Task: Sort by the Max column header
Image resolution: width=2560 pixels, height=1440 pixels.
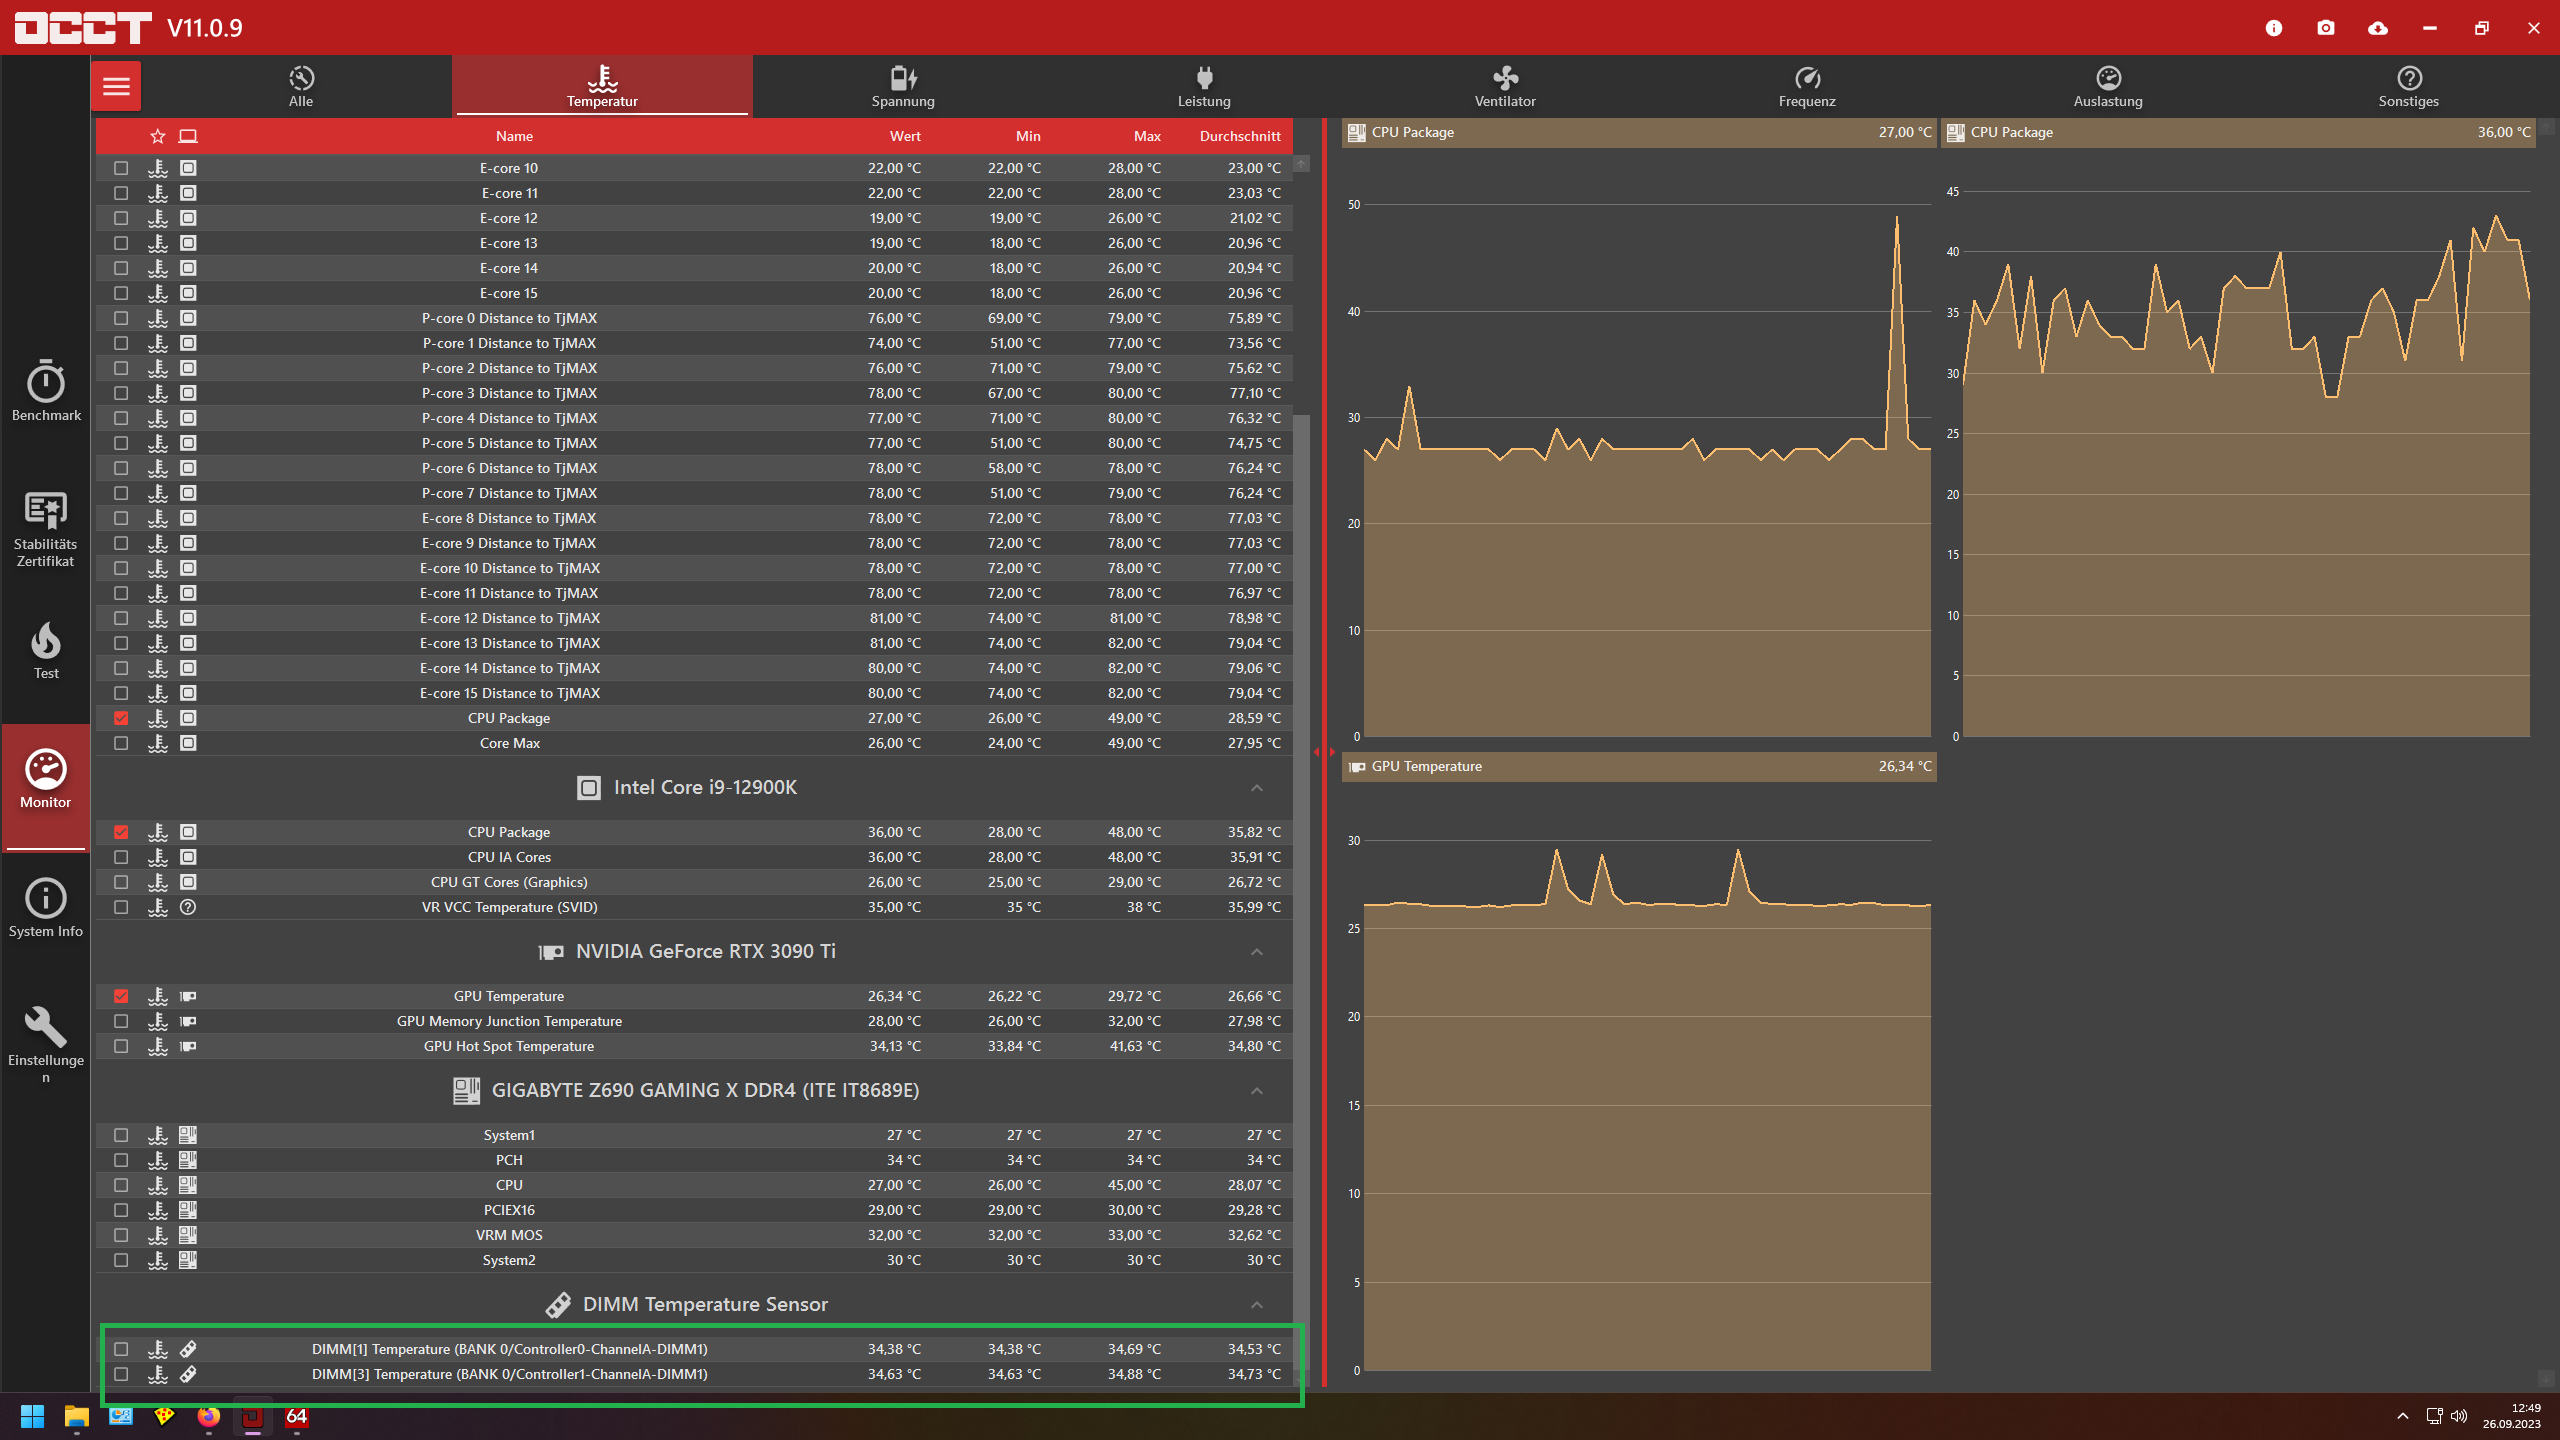Action: [x=1147, y=136]
